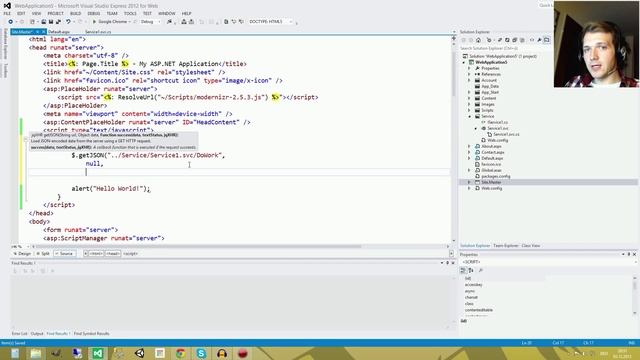Open the headphones app in taskbar

click(222, 353)
